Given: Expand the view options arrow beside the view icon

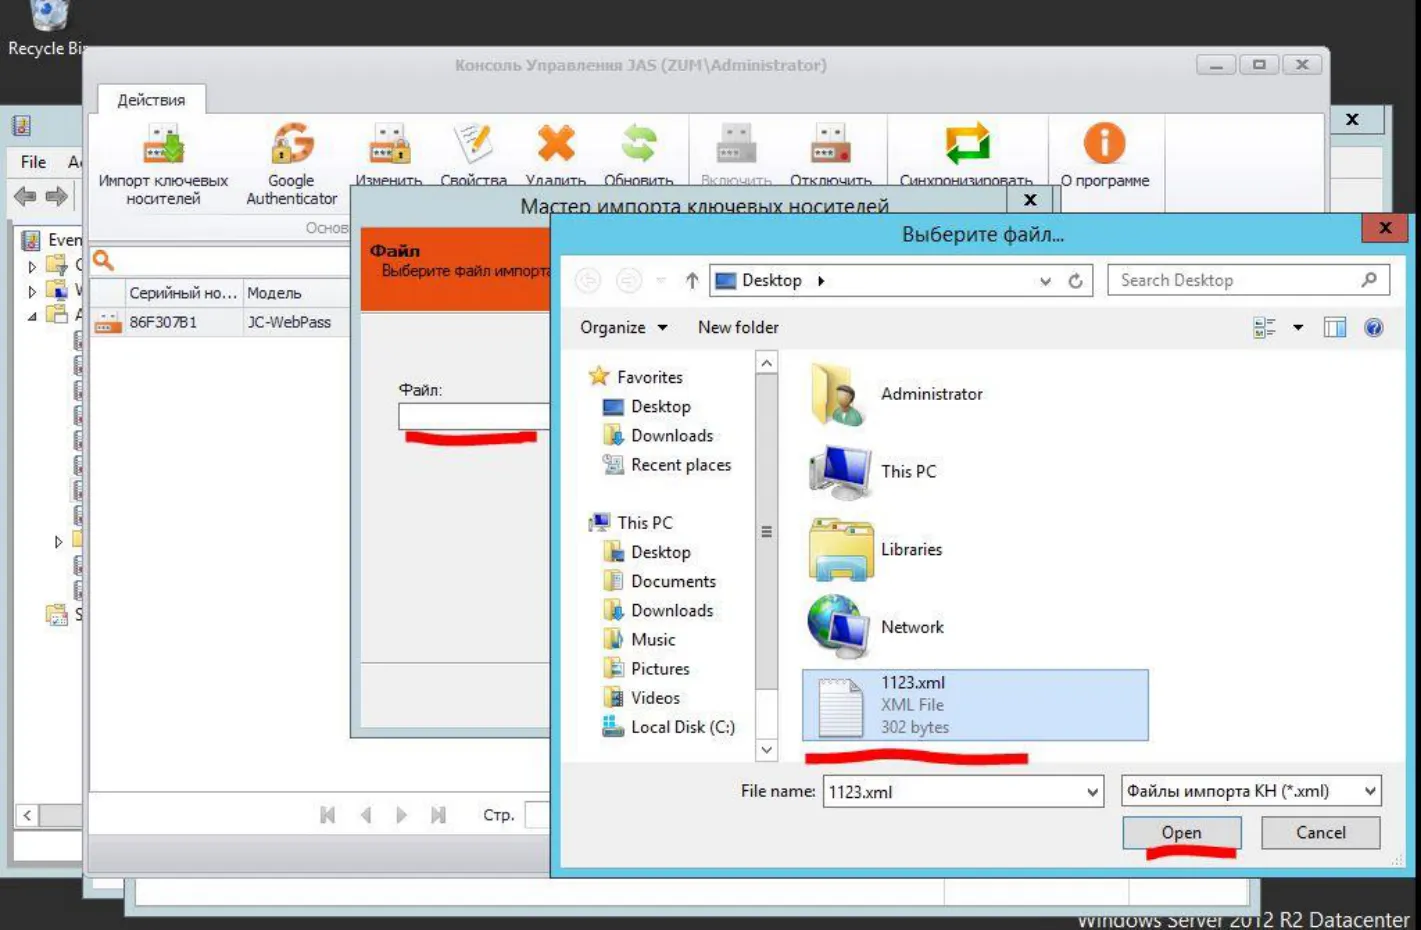Looking at the screenshot, I should coord(1298,328).
